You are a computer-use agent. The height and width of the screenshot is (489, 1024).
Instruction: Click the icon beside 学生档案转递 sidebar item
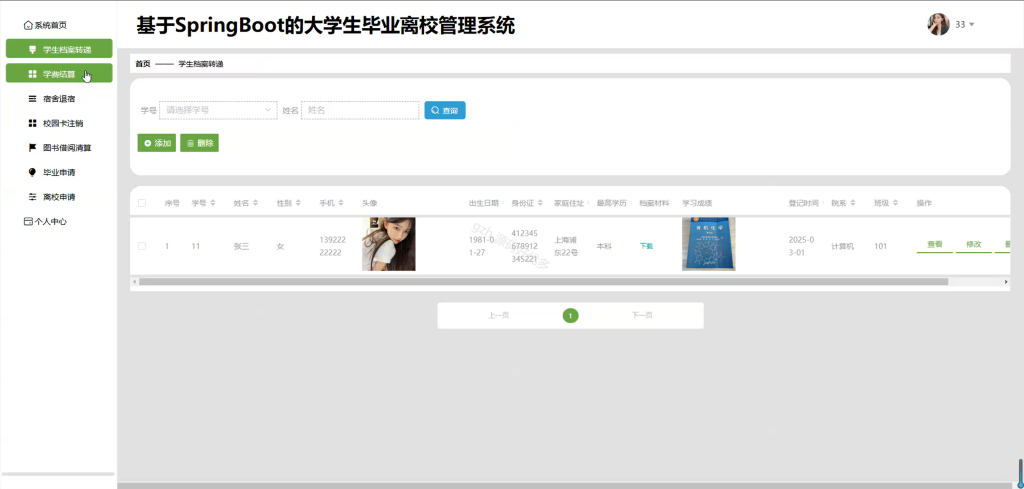[32, 49]
